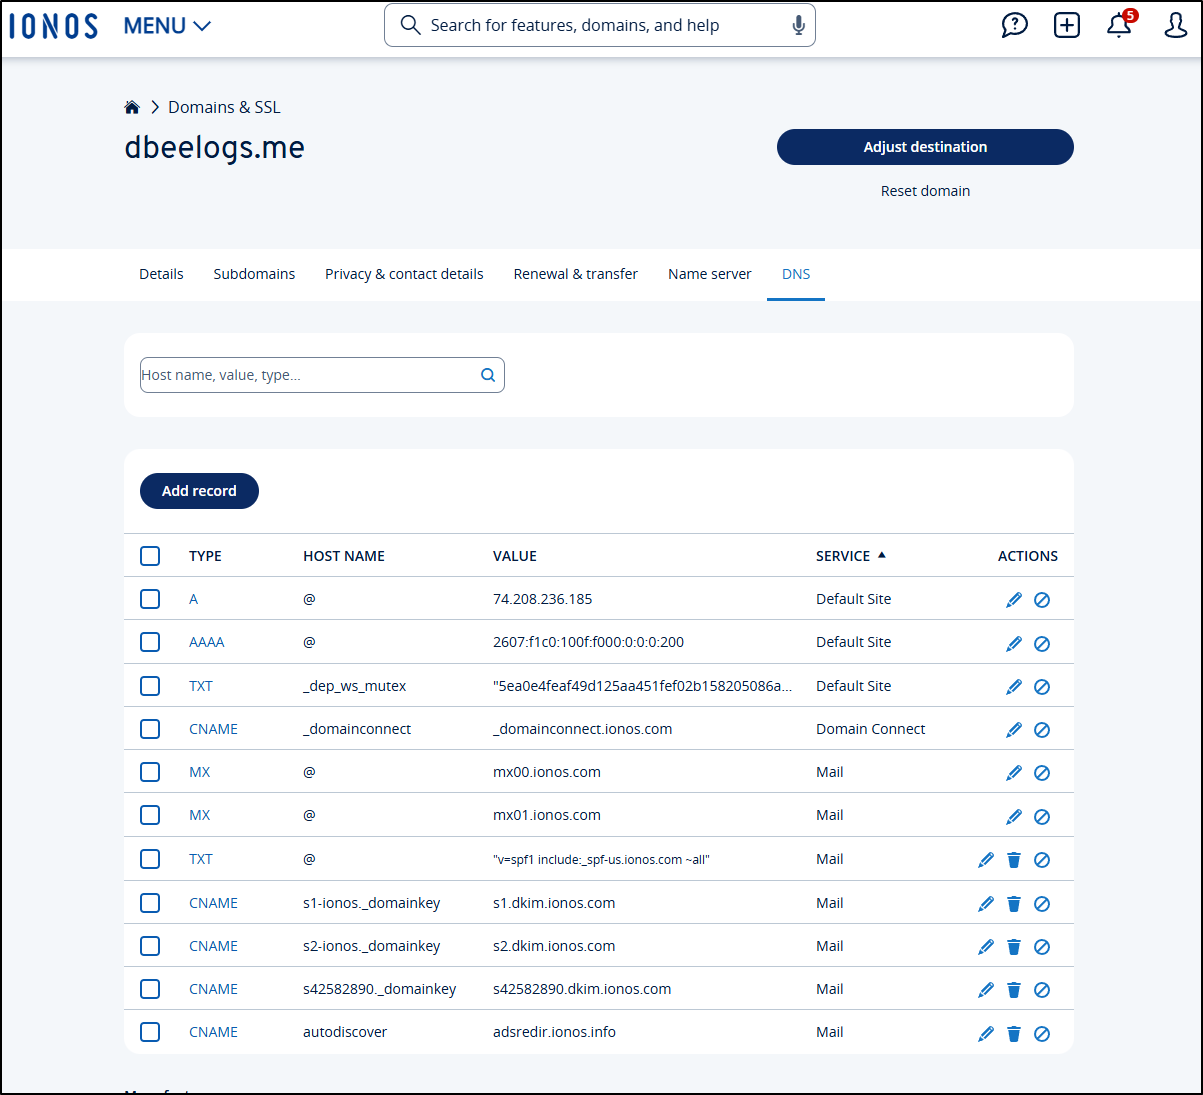Open the notifications bell
The image size is (1203, 1095).
1119,25
